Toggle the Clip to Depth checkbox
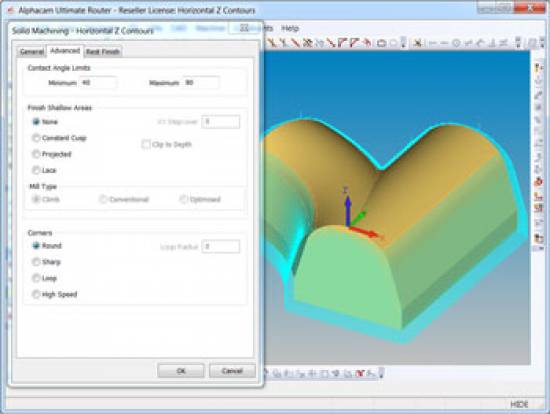The height and width of the screenshot is (414, 550). tap(146, 144)
